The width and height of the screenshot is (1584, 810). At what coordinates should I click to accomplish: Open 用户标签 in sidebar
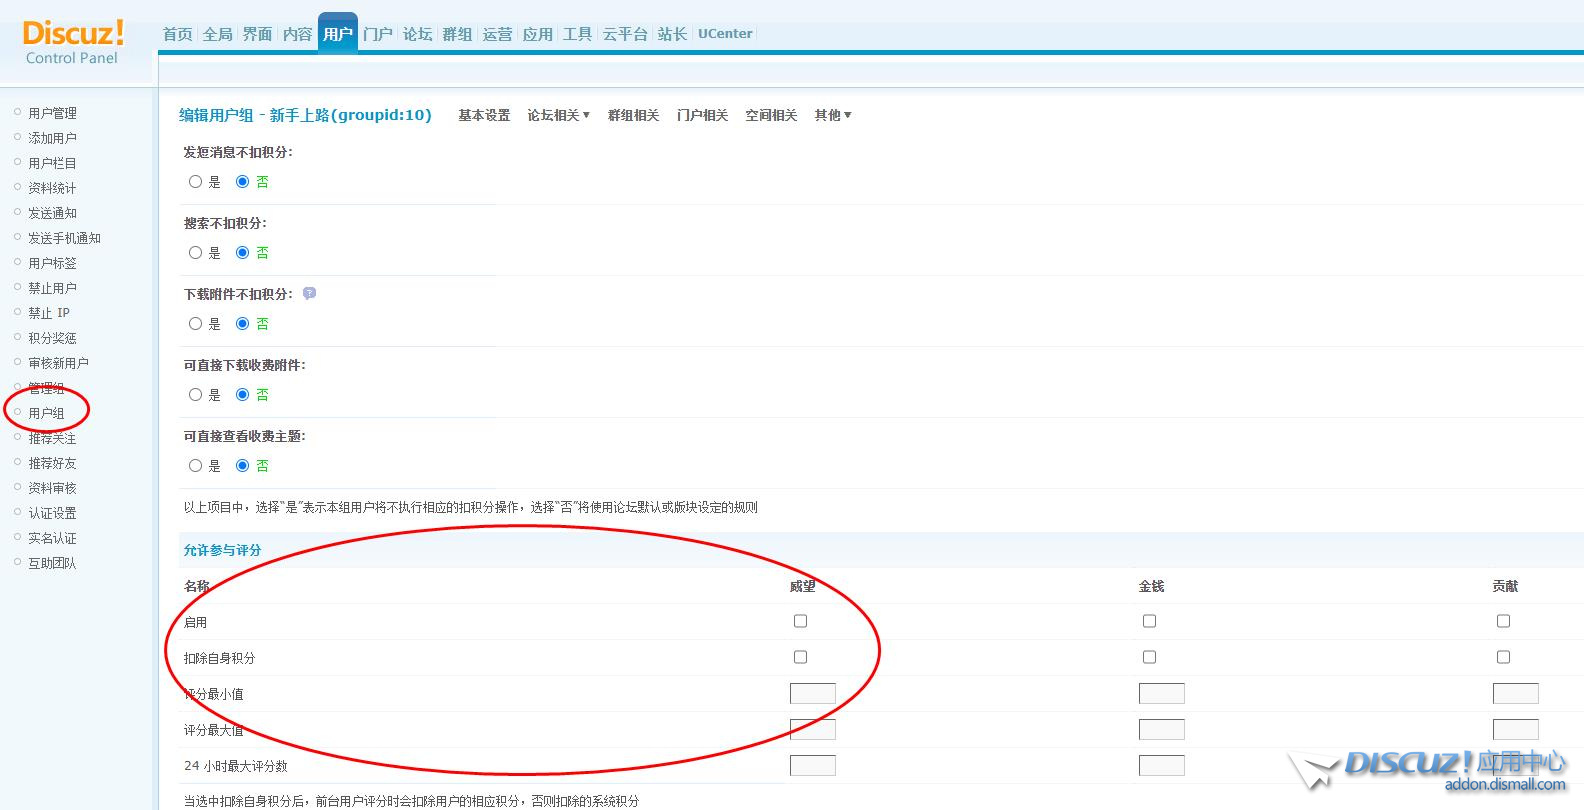pyautogui.click(x=52, y=263)
